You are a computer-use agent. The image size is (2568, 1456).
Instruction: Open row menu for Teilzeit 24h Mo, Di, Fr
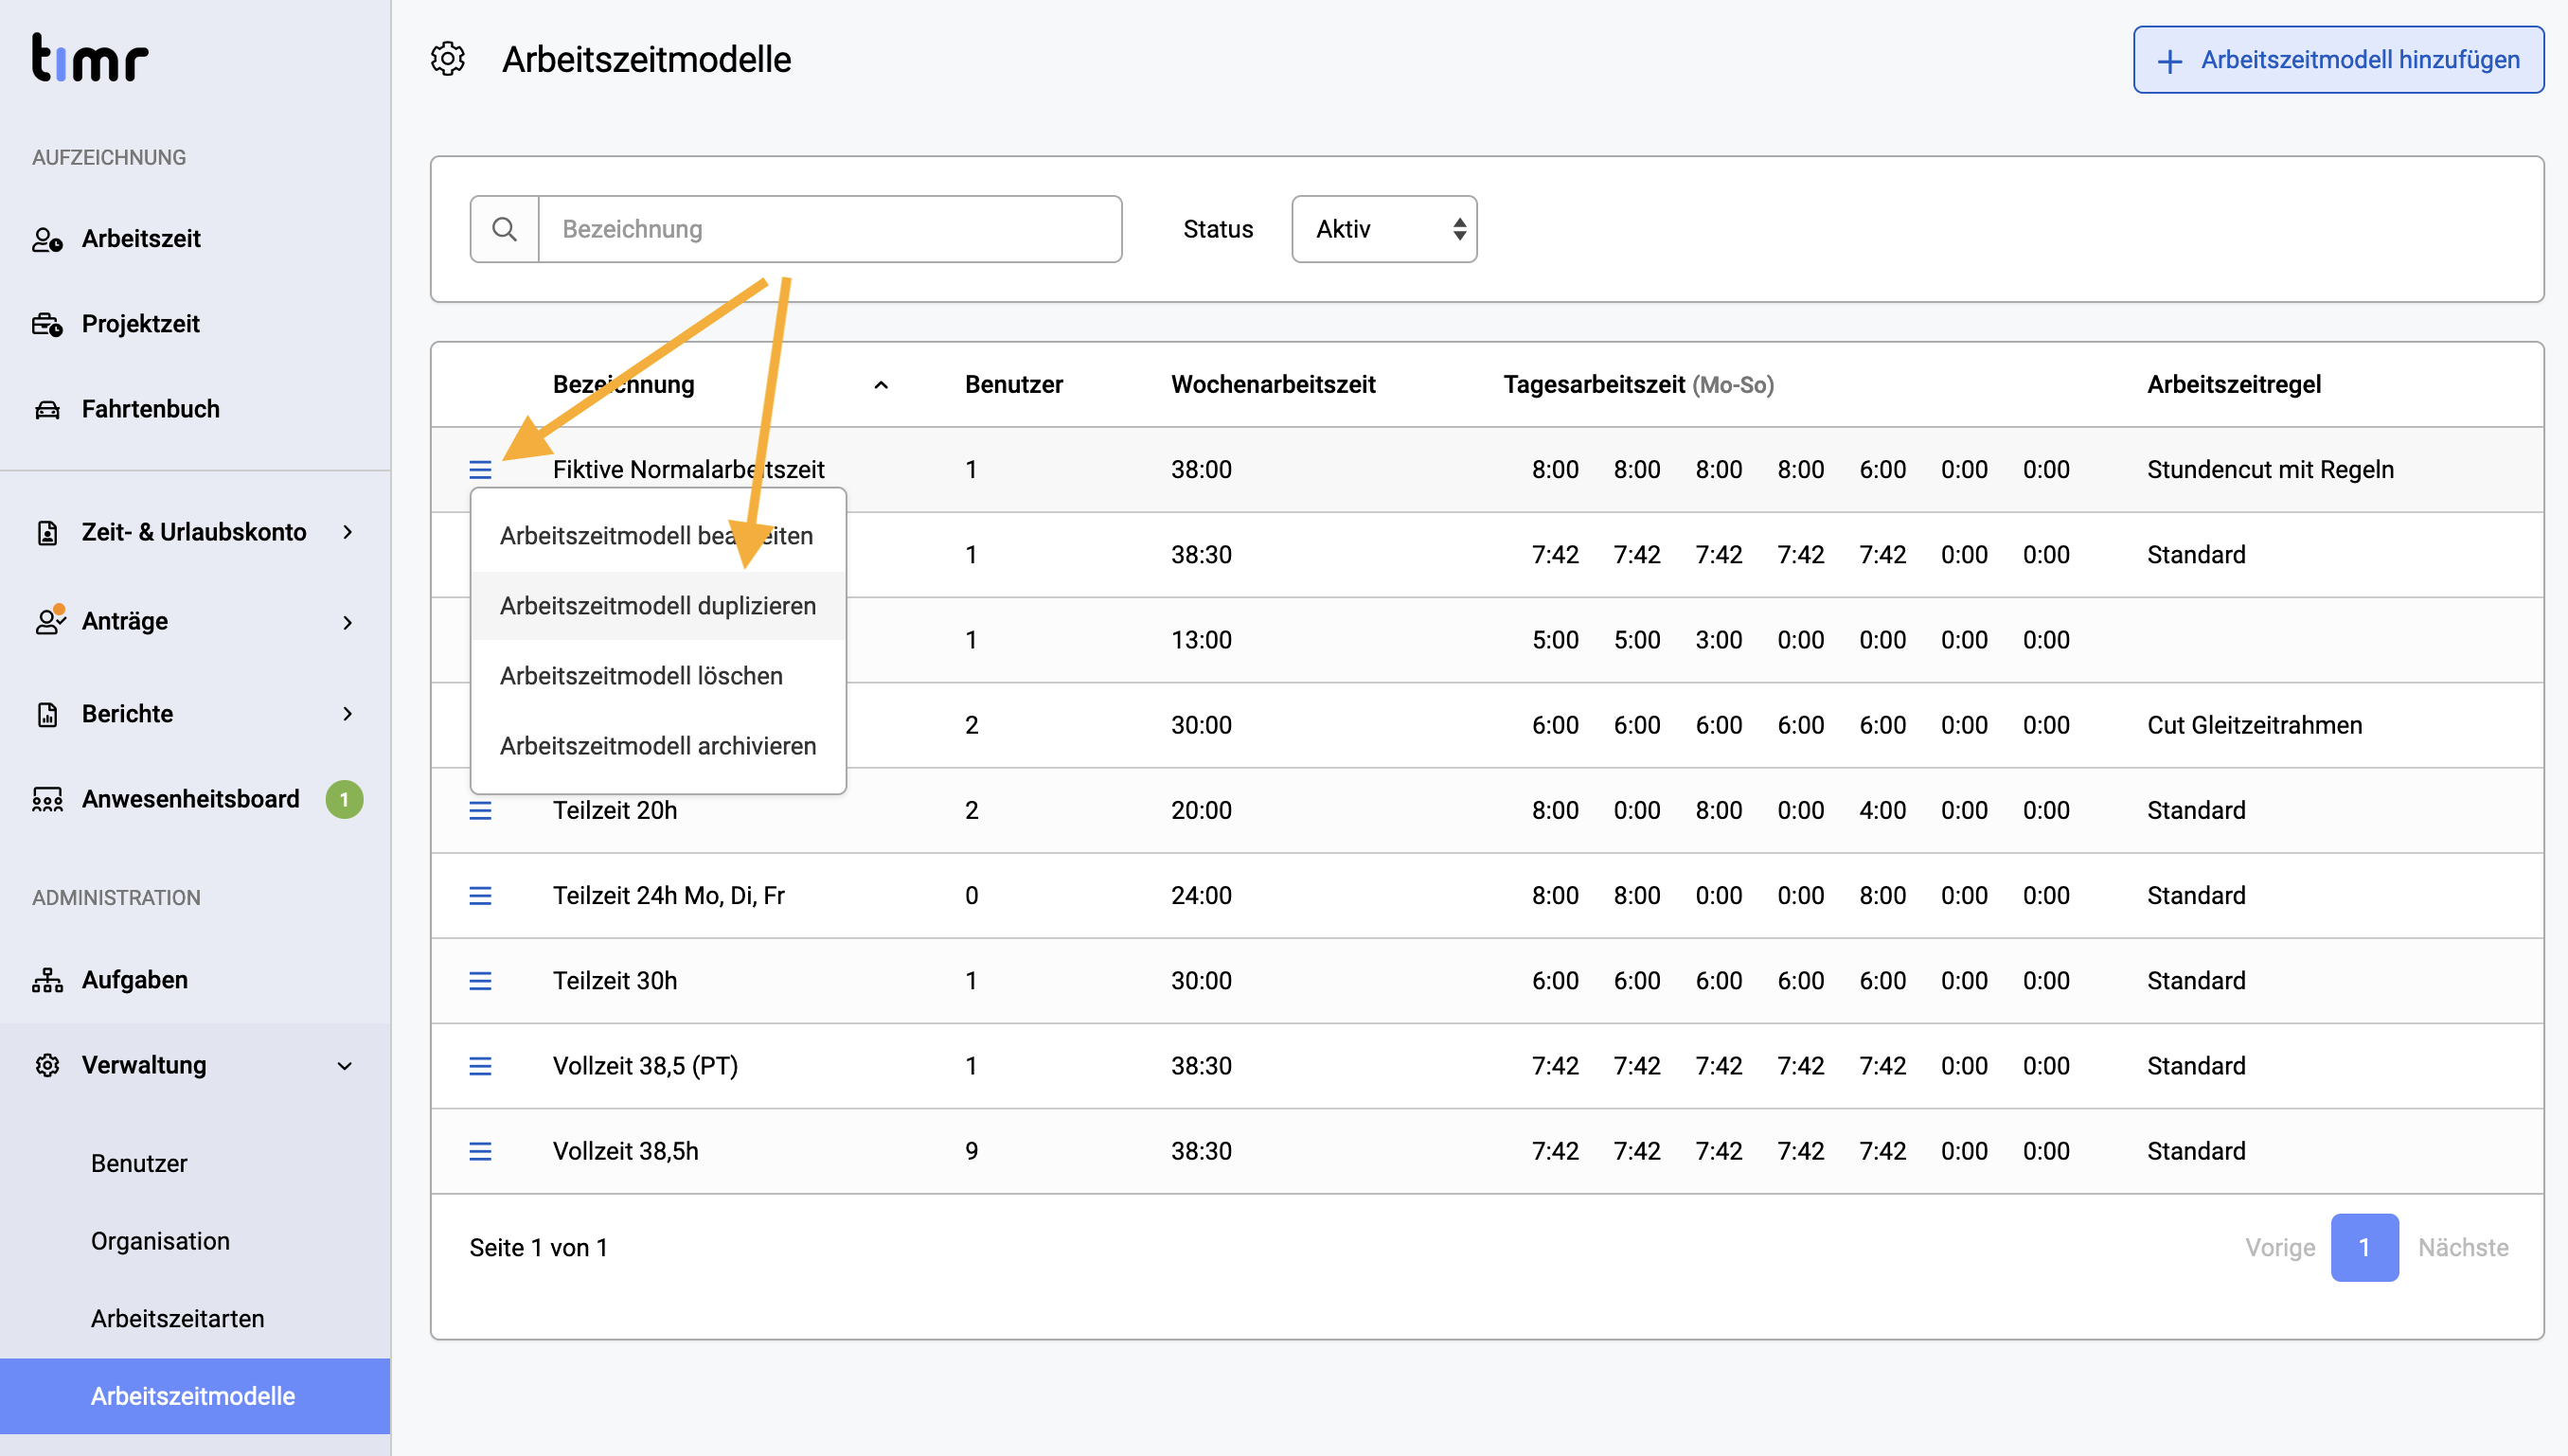[480, 895]
